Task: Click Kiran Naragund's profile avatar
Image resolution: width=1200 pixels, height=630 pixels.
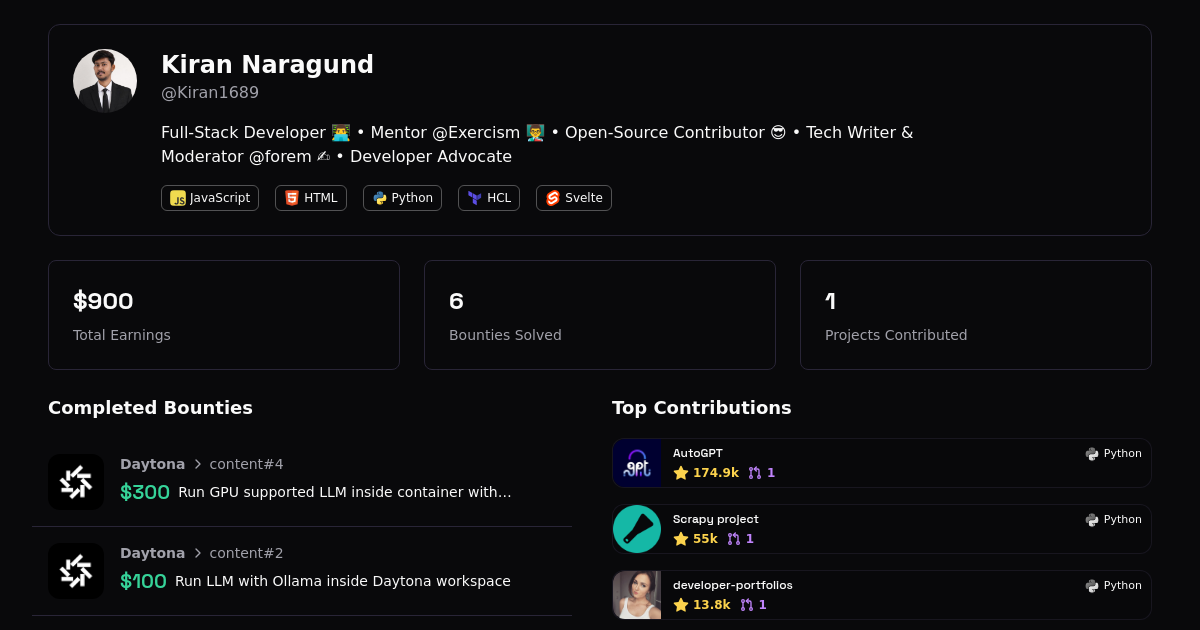Action: (105, 81)
